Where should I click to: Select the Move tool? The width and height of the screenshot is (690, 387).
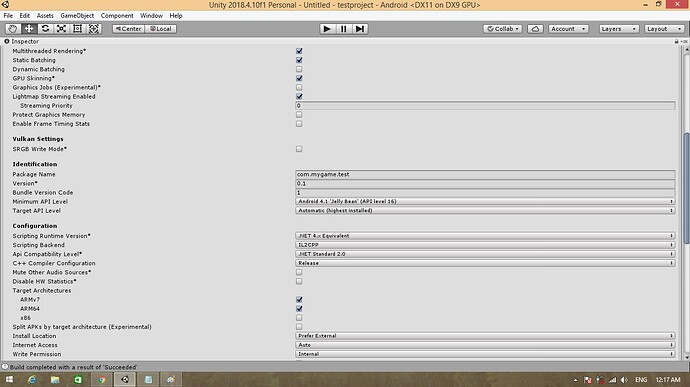click(29, 29)
